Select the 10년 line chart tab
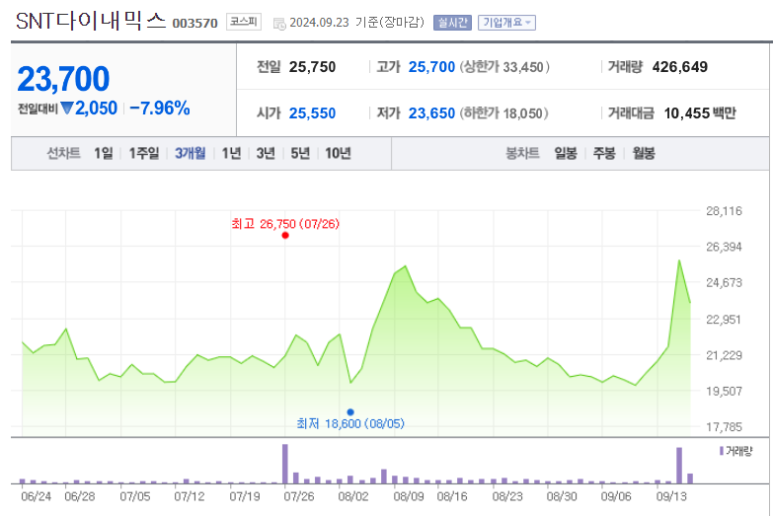 pos(338,153)
